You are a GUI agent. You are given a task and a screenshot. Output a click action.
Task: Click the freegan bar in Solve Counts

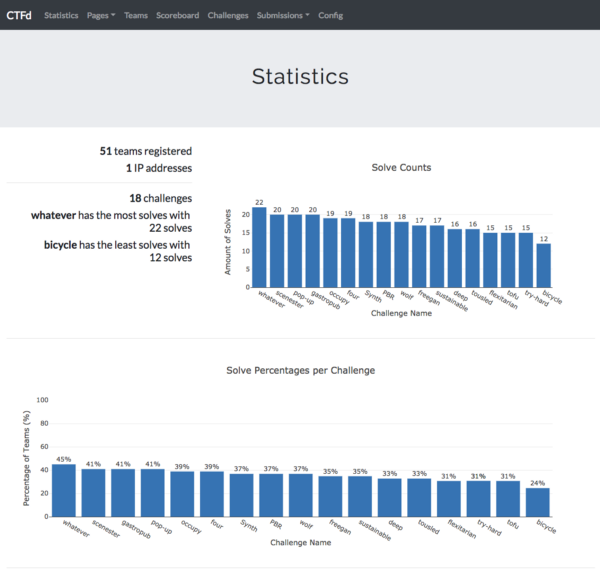419,256
